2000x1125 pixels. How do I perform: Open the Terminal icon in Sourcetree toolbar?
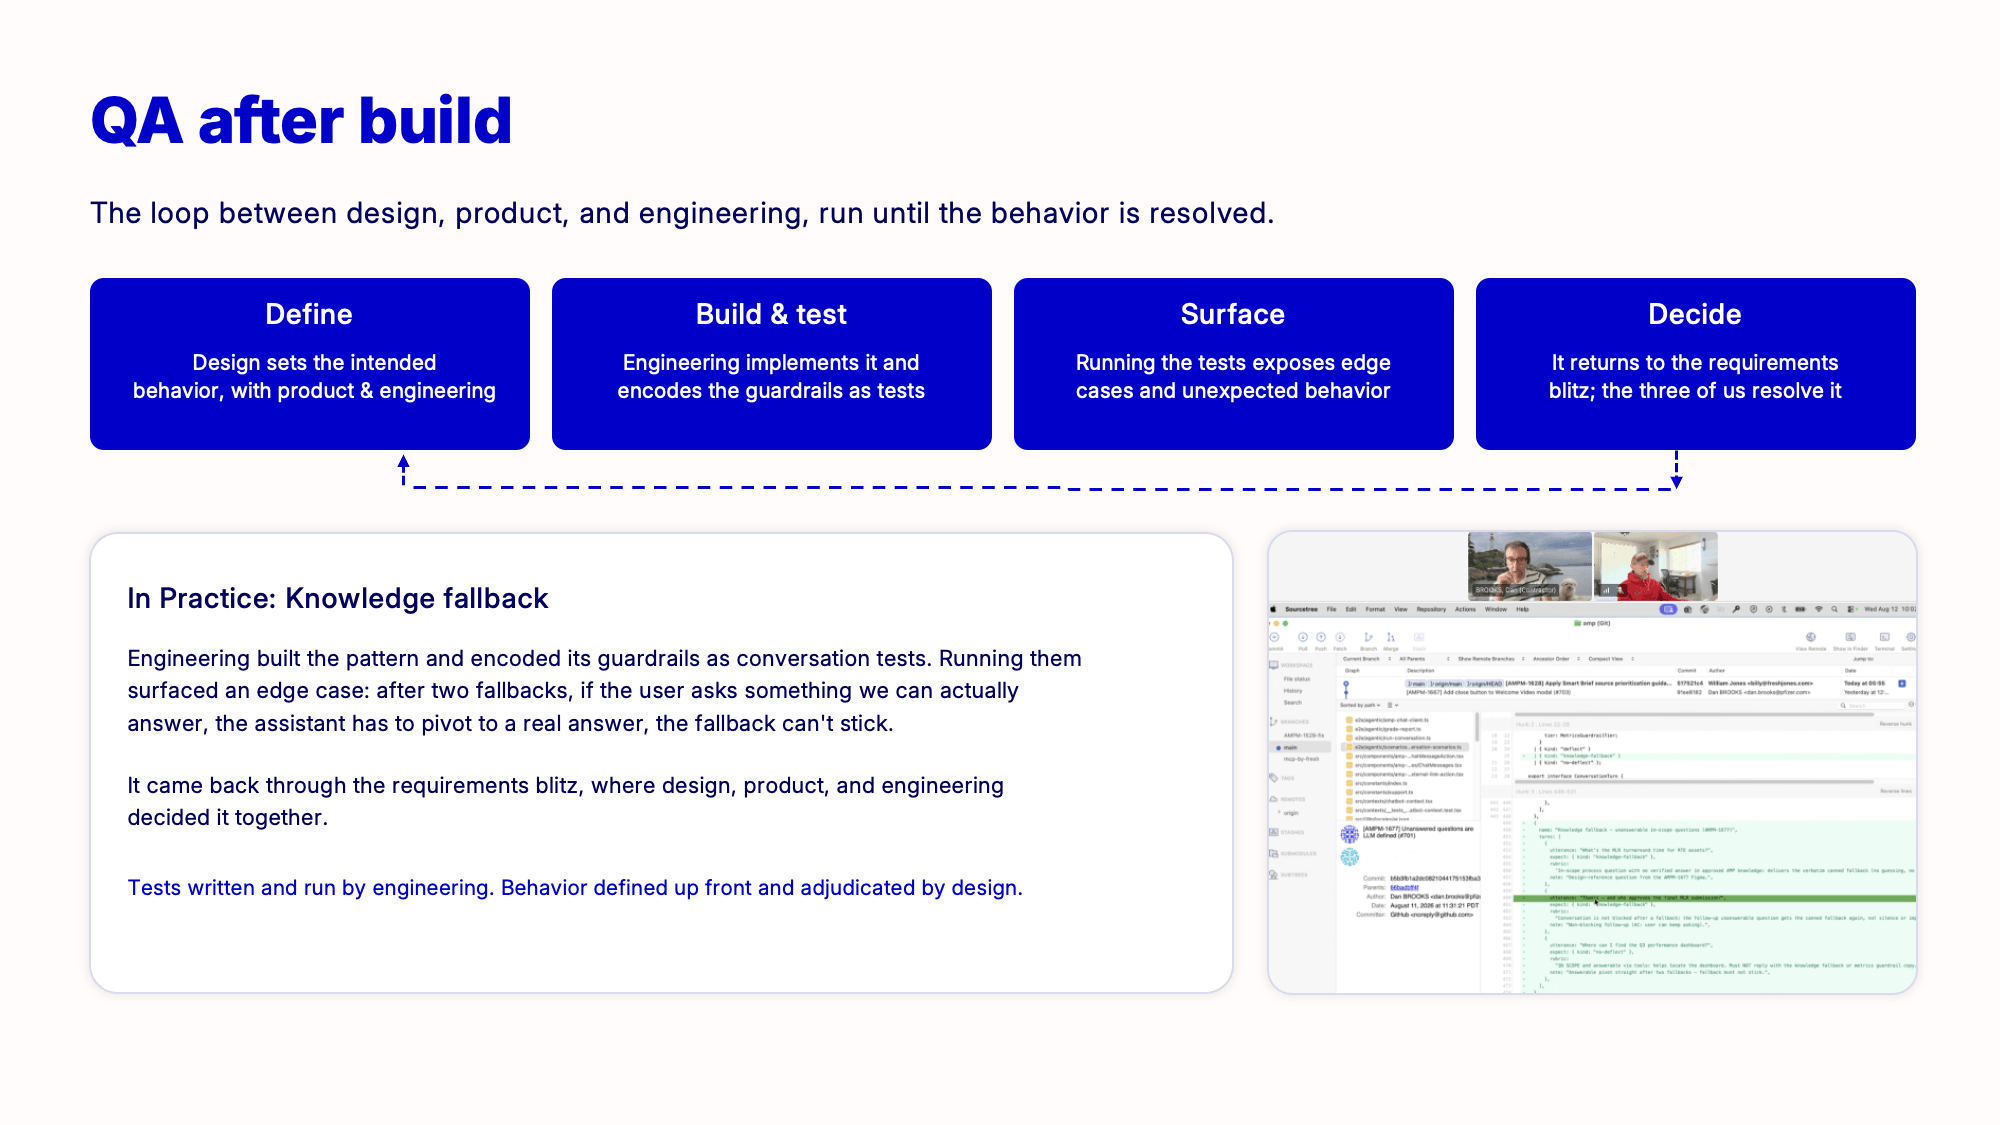click(x=1885, y=637)
